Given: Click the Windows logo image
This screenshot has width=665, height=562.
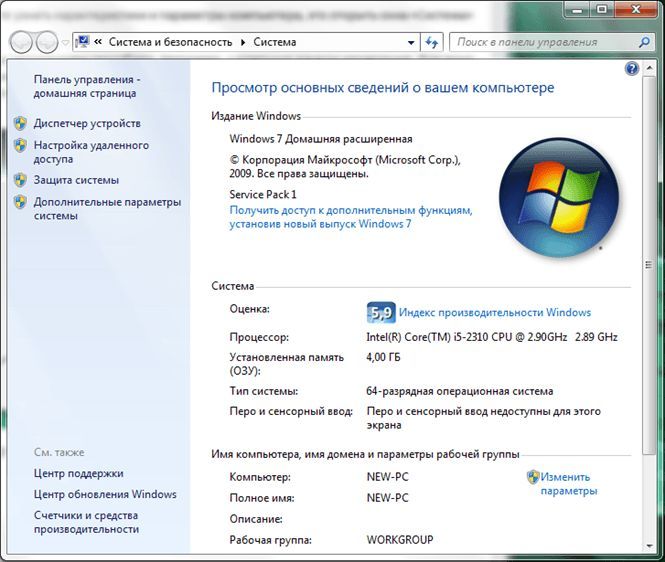Looking at the screenshot, I should [x=559, y=198].
